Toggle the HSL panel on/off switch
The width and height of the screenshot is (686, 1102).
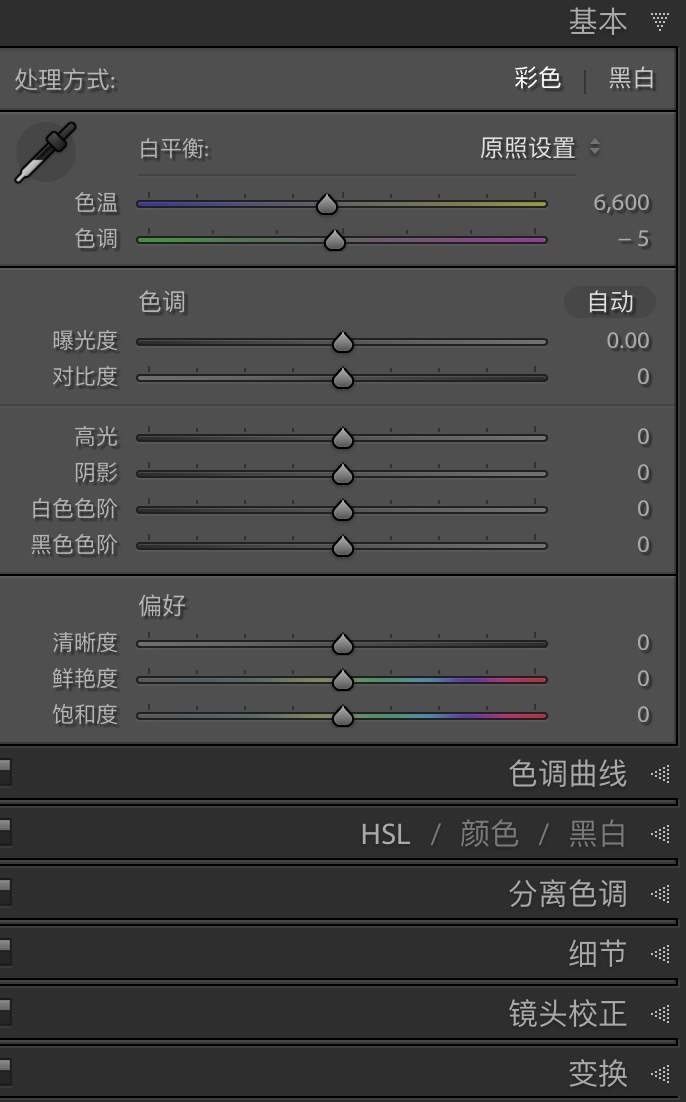tap(5, 833)
